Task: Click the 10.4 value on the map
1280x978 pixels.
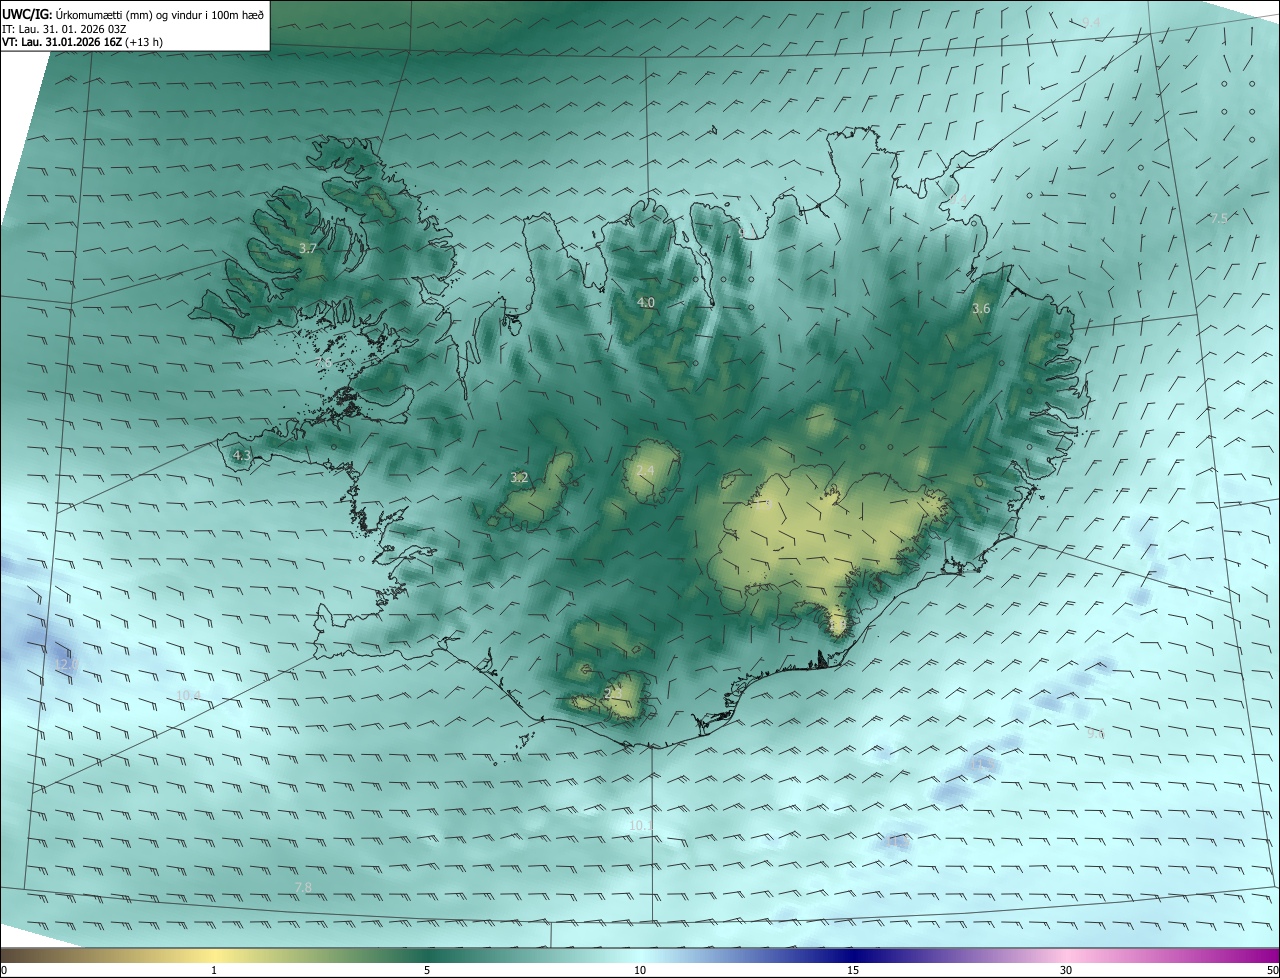Action: point(188,695)
